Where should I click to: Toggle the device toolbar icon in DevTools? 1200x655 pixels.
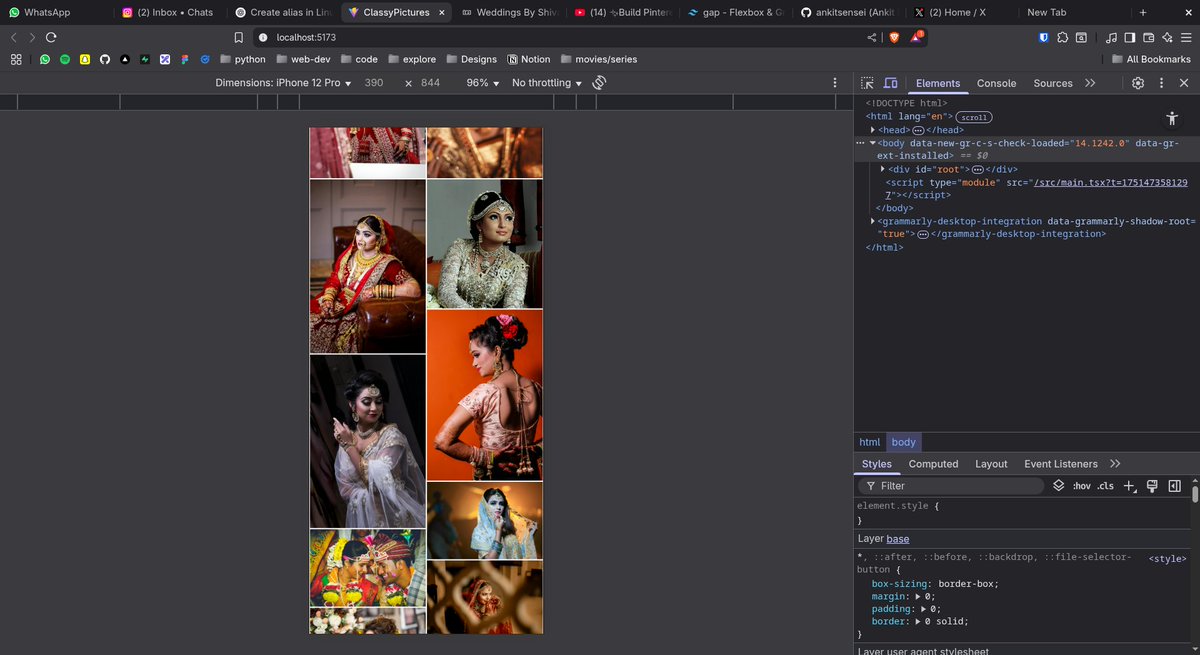tap(891, 83)
